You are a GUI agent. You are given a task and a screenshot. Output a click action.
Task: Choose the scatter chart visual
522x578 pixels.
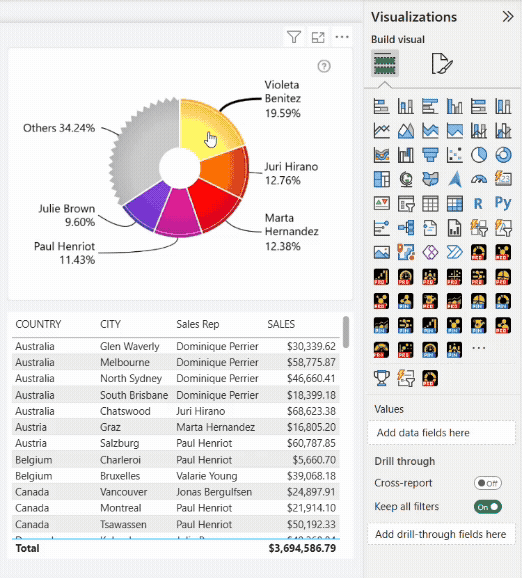[x=454, y=155]
